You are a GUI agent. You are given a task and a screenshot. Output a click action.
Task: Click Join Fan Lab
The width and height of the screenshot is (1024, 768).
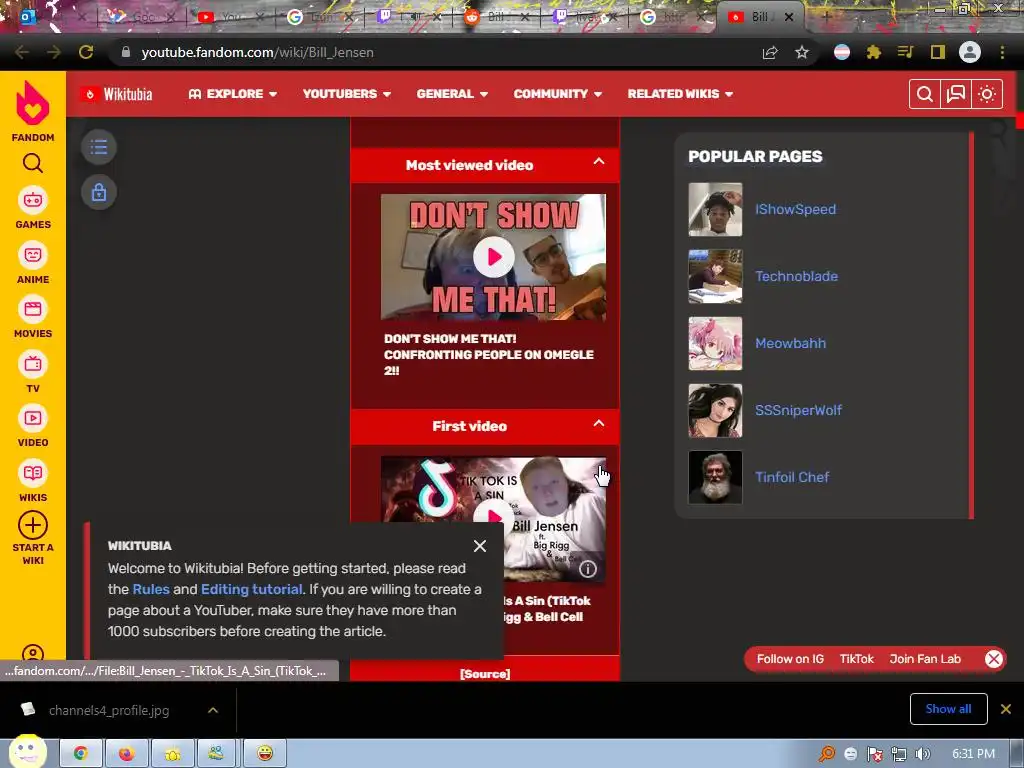[x=925, y=659]
